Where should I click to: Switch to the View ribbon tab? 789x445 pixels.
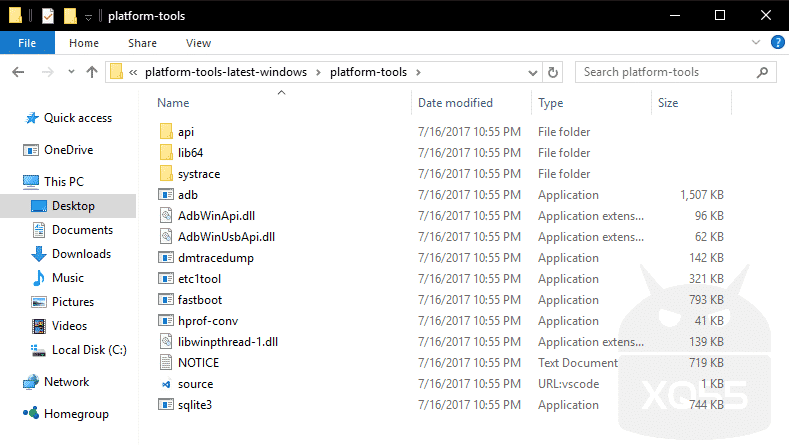198,43
